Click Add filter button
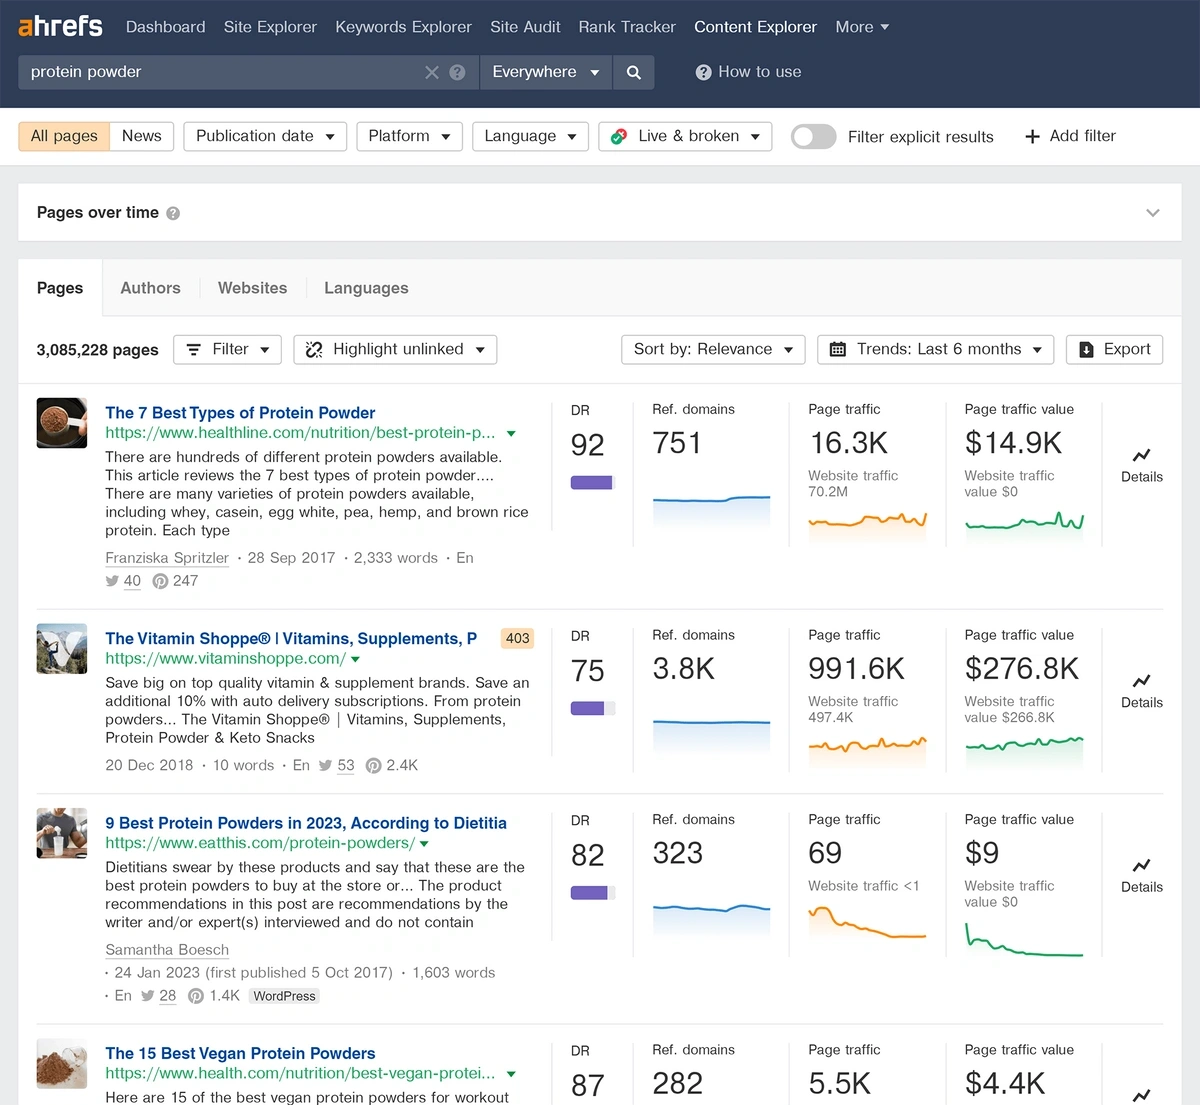 (x=1070, y=136)
